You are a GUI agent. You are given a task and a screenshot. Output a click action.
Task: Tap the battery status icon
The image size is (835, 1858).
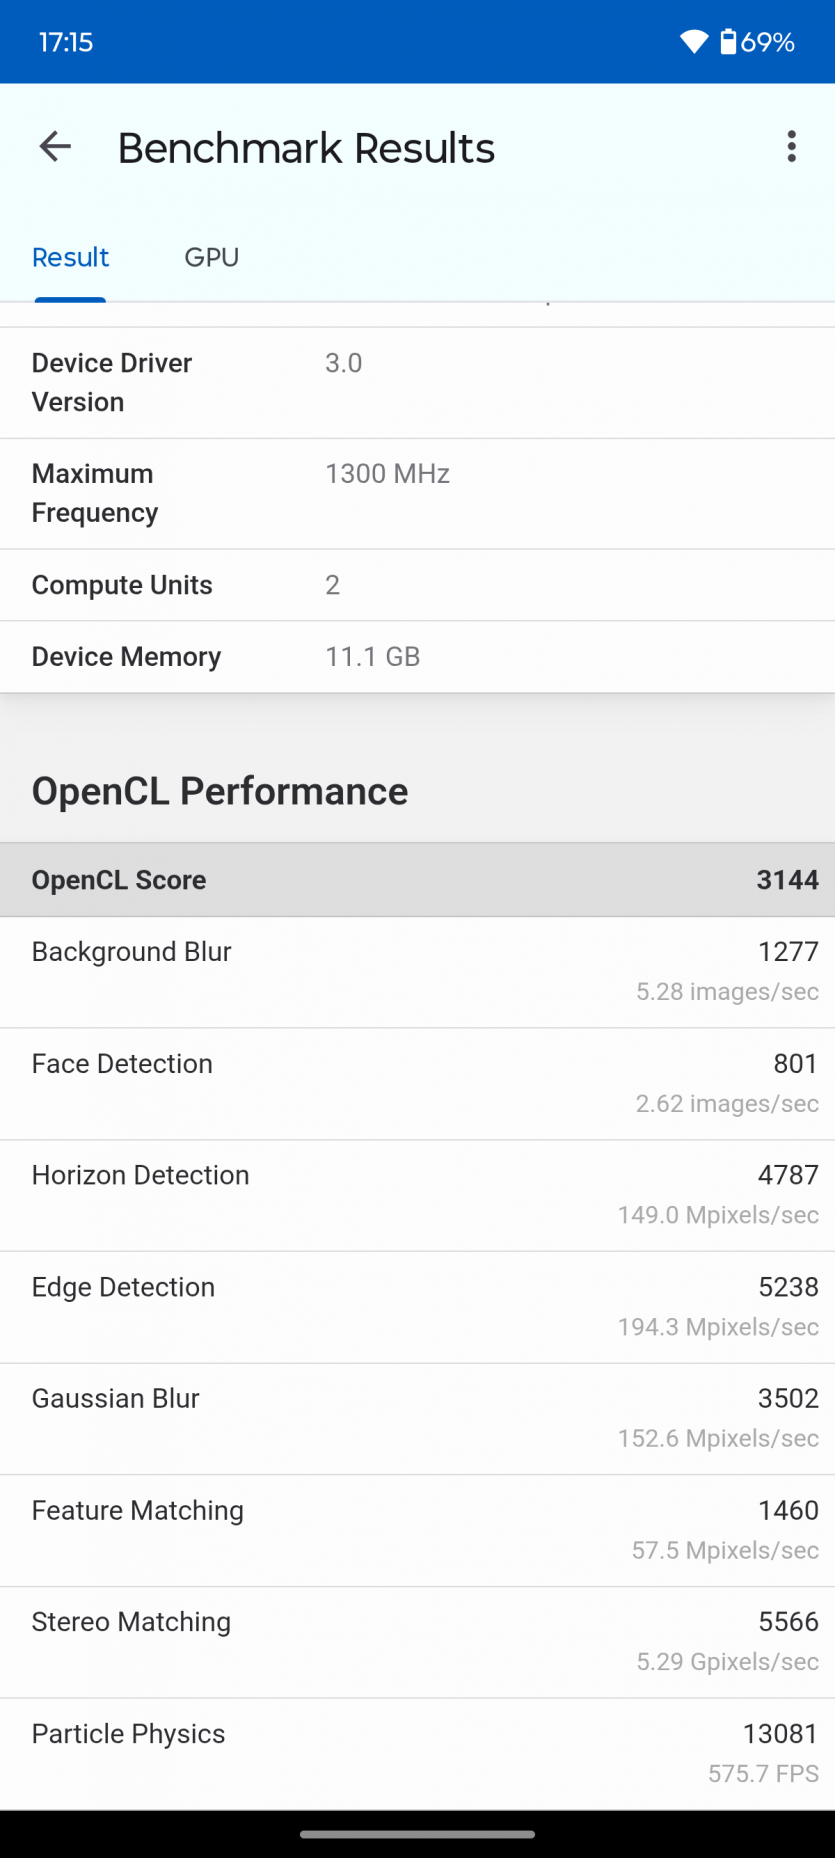[728, 42]
